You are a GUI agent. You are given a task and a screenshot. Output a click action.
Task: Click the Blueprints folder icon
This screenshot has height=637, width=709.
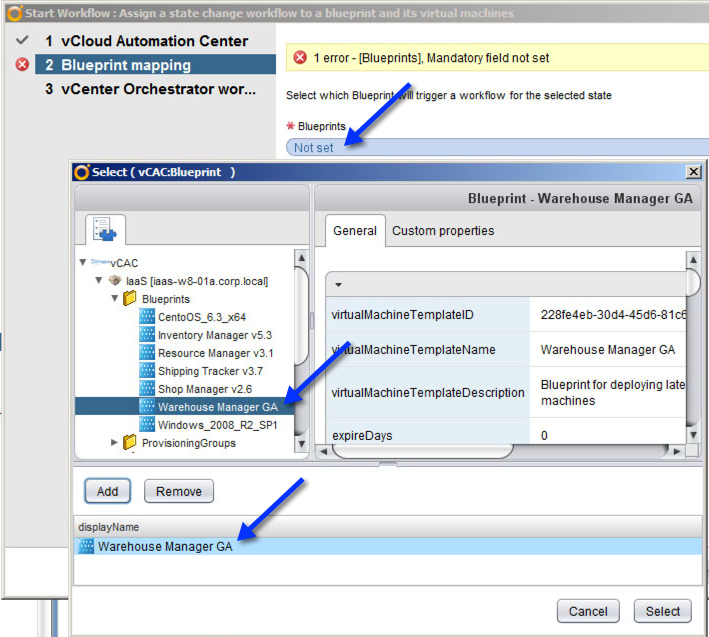point(130,298)
